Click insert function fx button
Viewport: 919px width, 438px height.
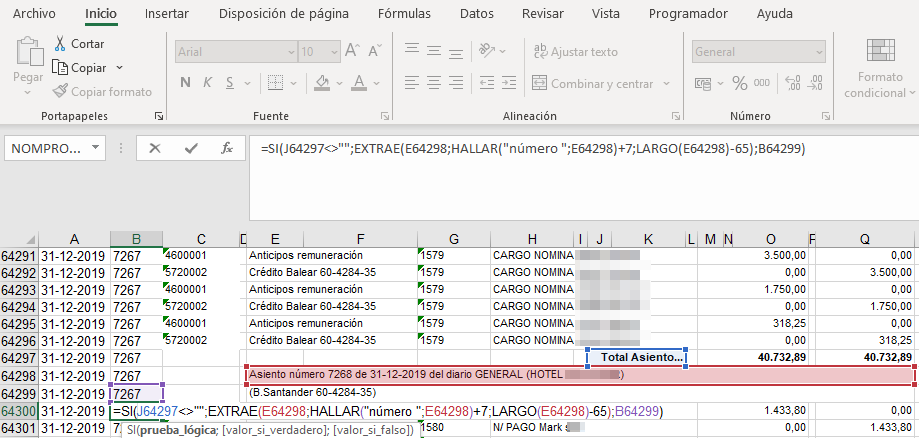pos(227,148)
